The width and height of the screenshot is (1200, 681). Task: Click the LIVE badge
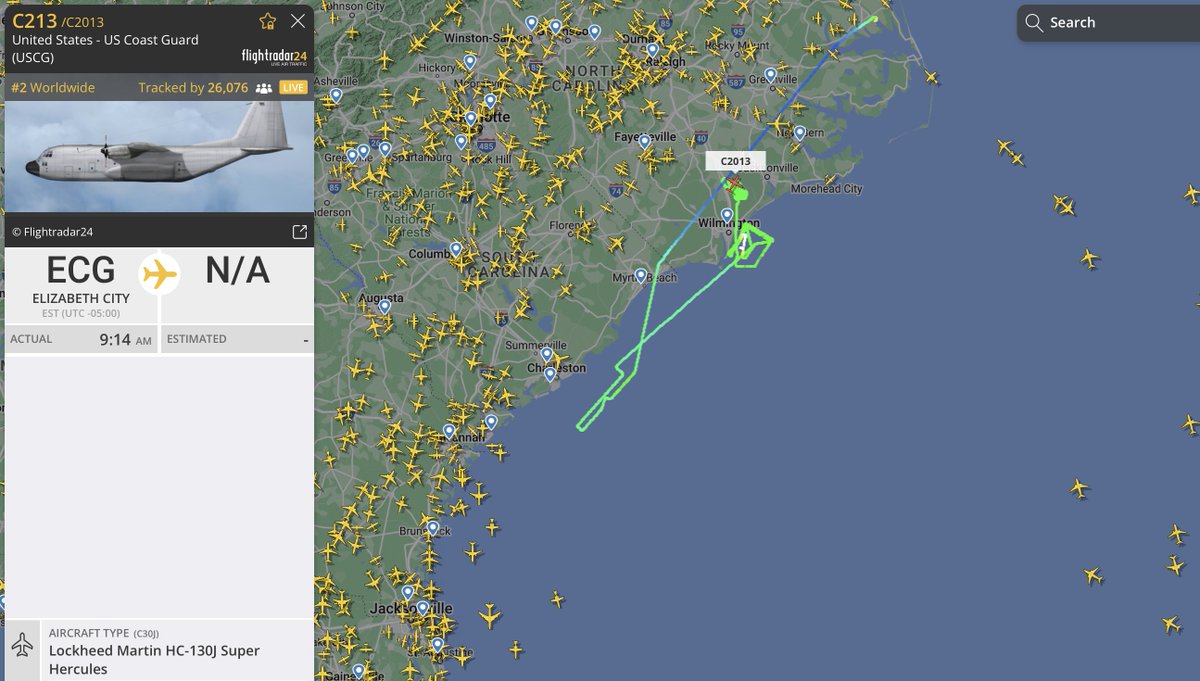pos(293,88)
